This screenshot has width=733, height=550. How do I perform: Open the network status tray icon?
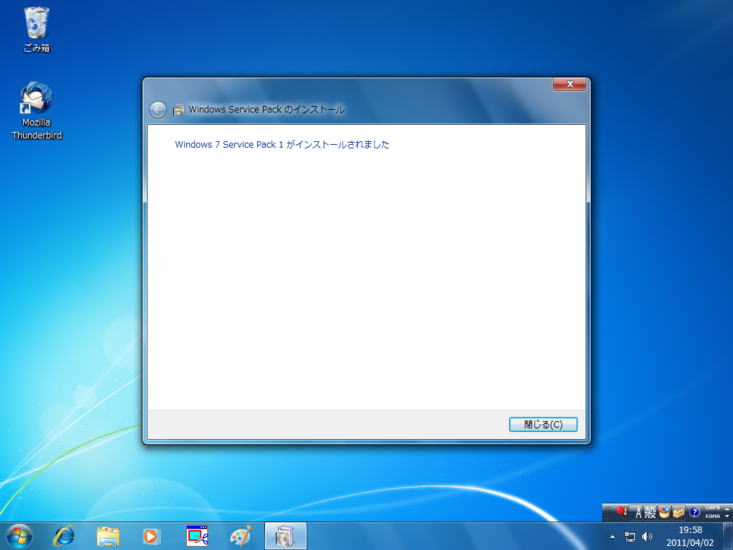click(x=630, y=537)
